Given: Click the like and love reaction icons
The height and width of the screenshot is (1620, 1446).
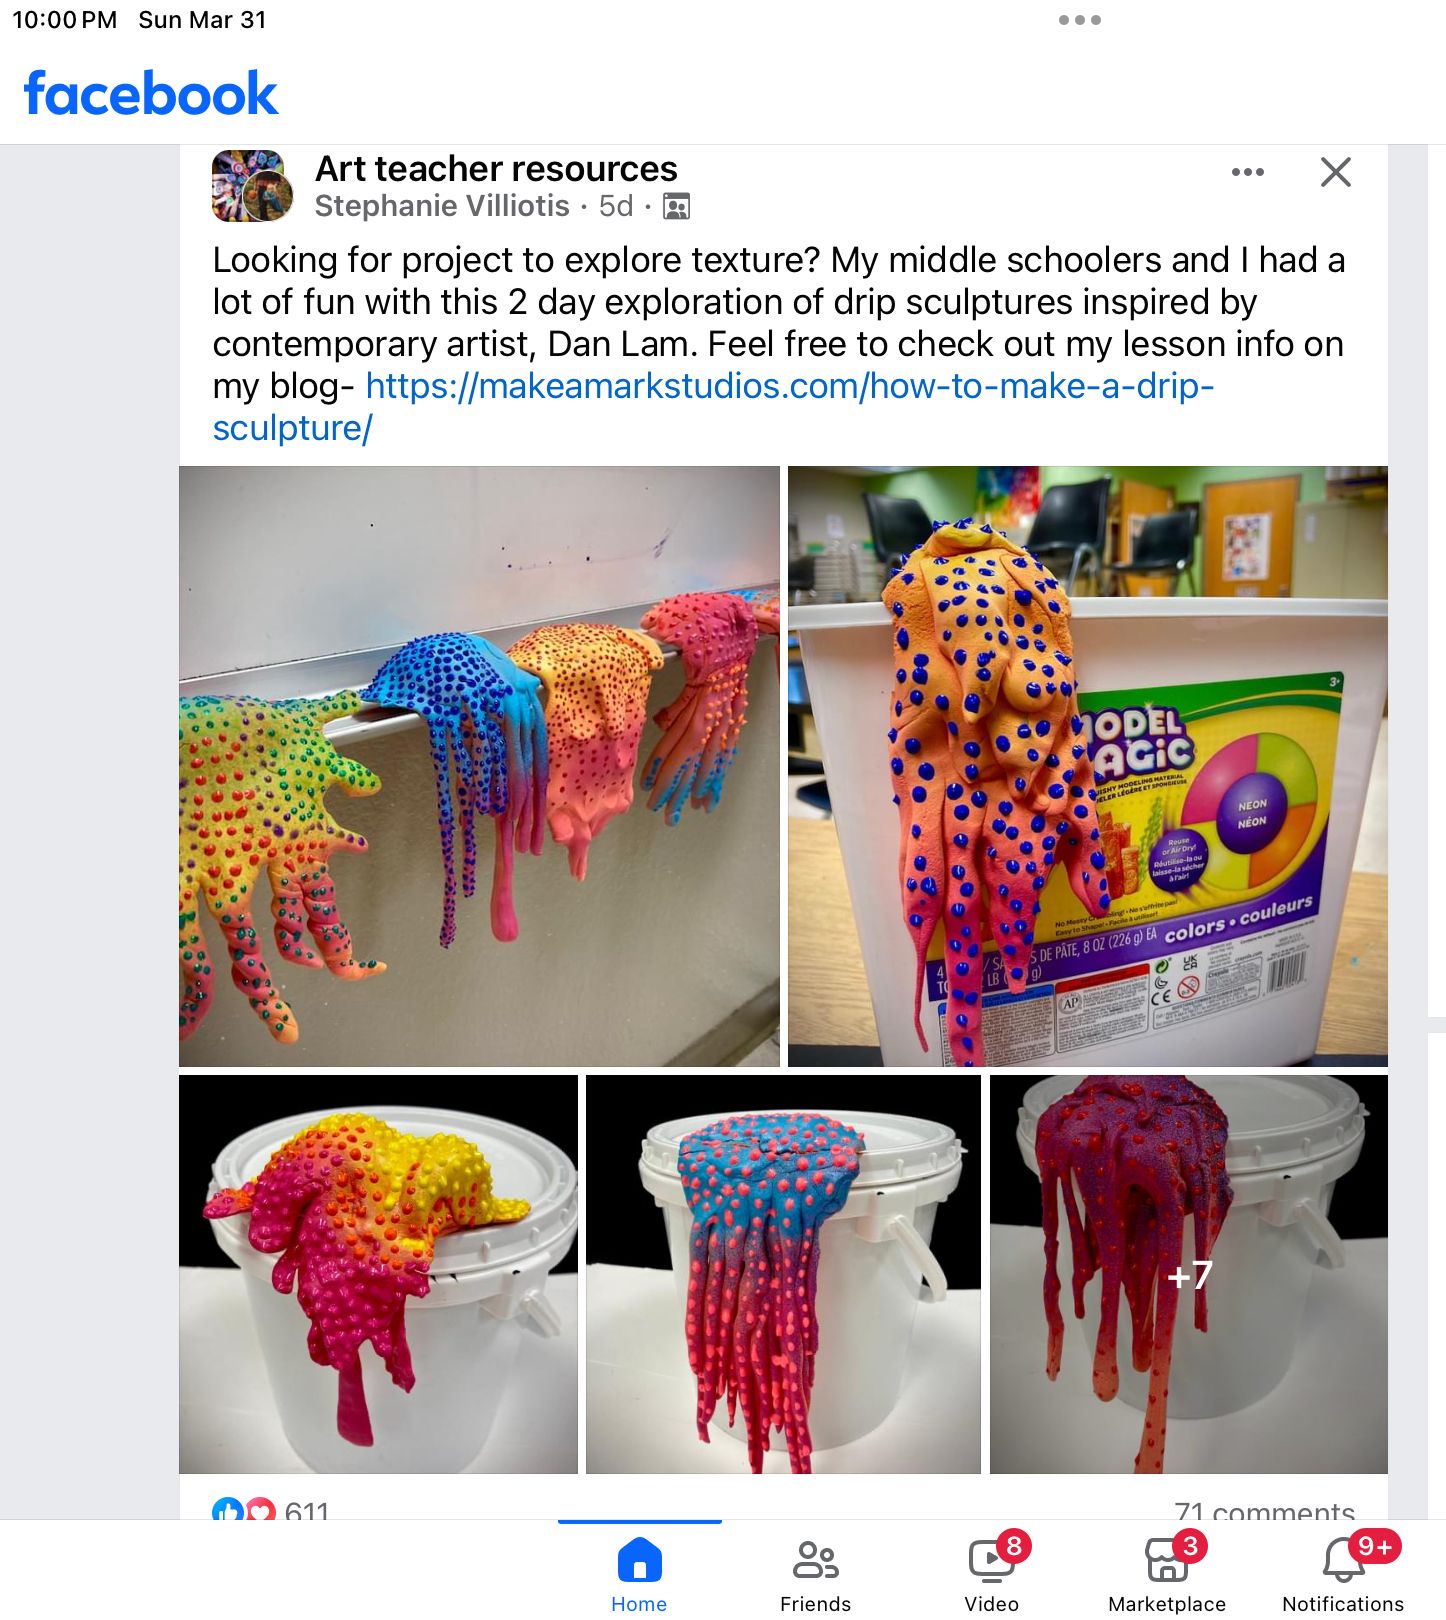Looking at the screenshot, I should pyautogui.click(x=244, y=1510).
